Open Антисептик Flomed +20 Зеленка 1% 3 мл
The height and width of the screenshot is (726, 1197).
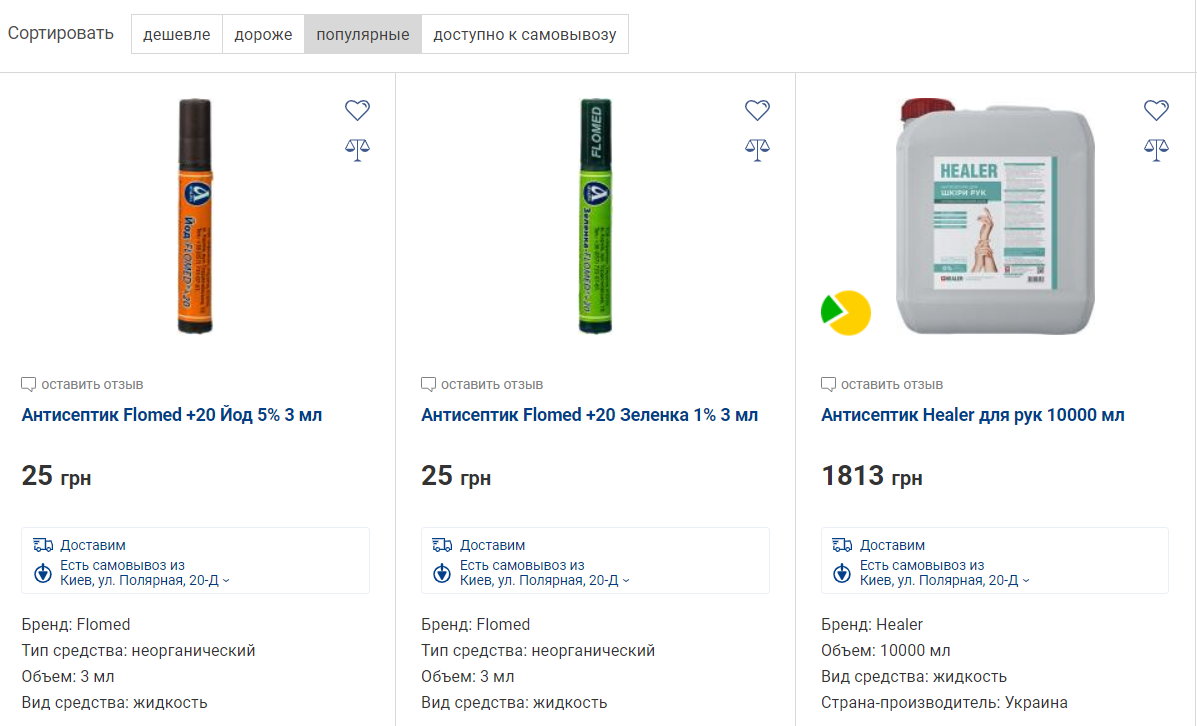589,415
